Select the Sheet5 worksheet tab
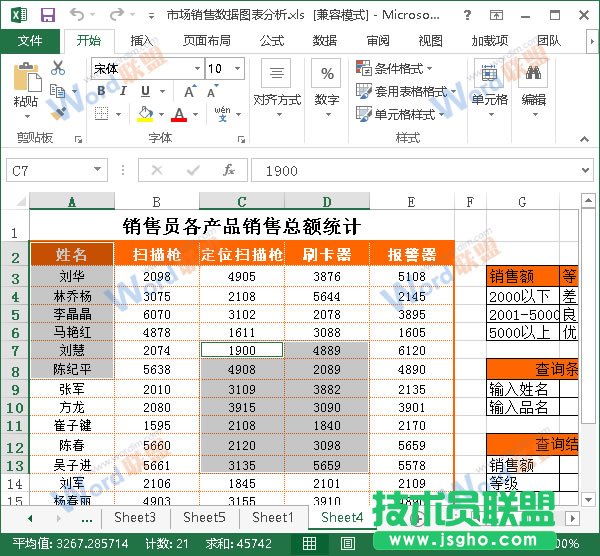The image size is (600, 556). pyautogui.click(x=204, y=518)
